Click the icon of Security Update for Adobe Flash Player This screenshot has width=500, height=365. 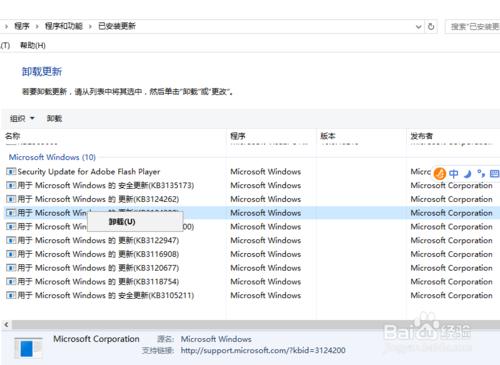11,172
